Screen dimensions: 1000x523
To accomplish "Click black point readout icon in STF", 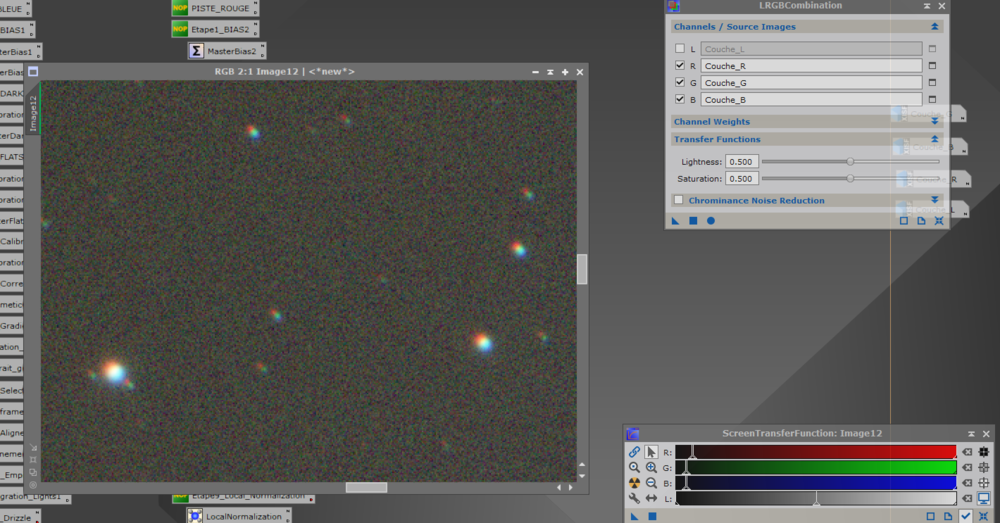I will pyautogui.click(x=983, y=452).
